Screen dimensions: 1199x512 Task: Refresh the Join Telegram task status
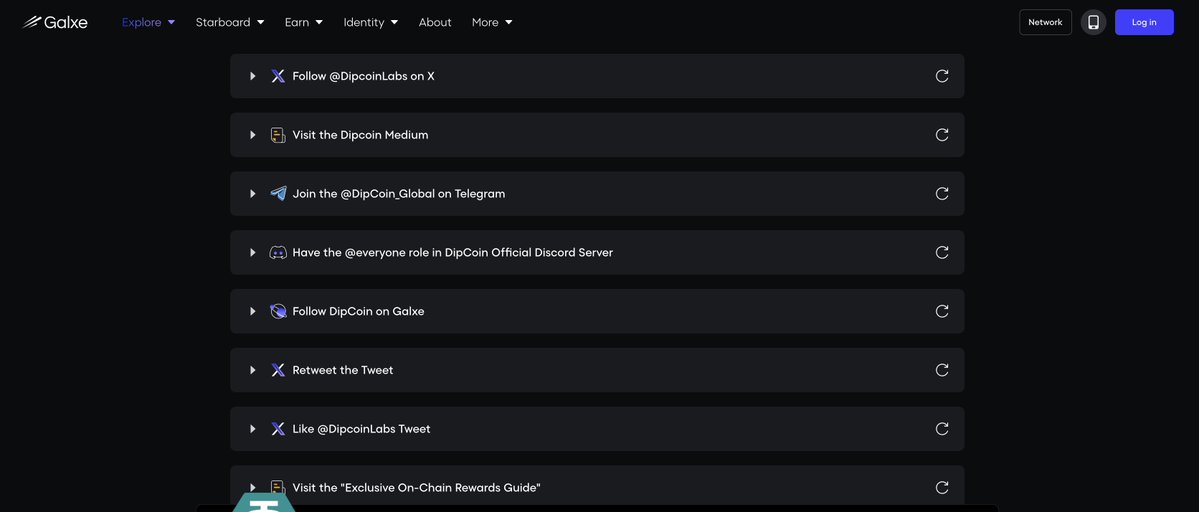point(942,193)
